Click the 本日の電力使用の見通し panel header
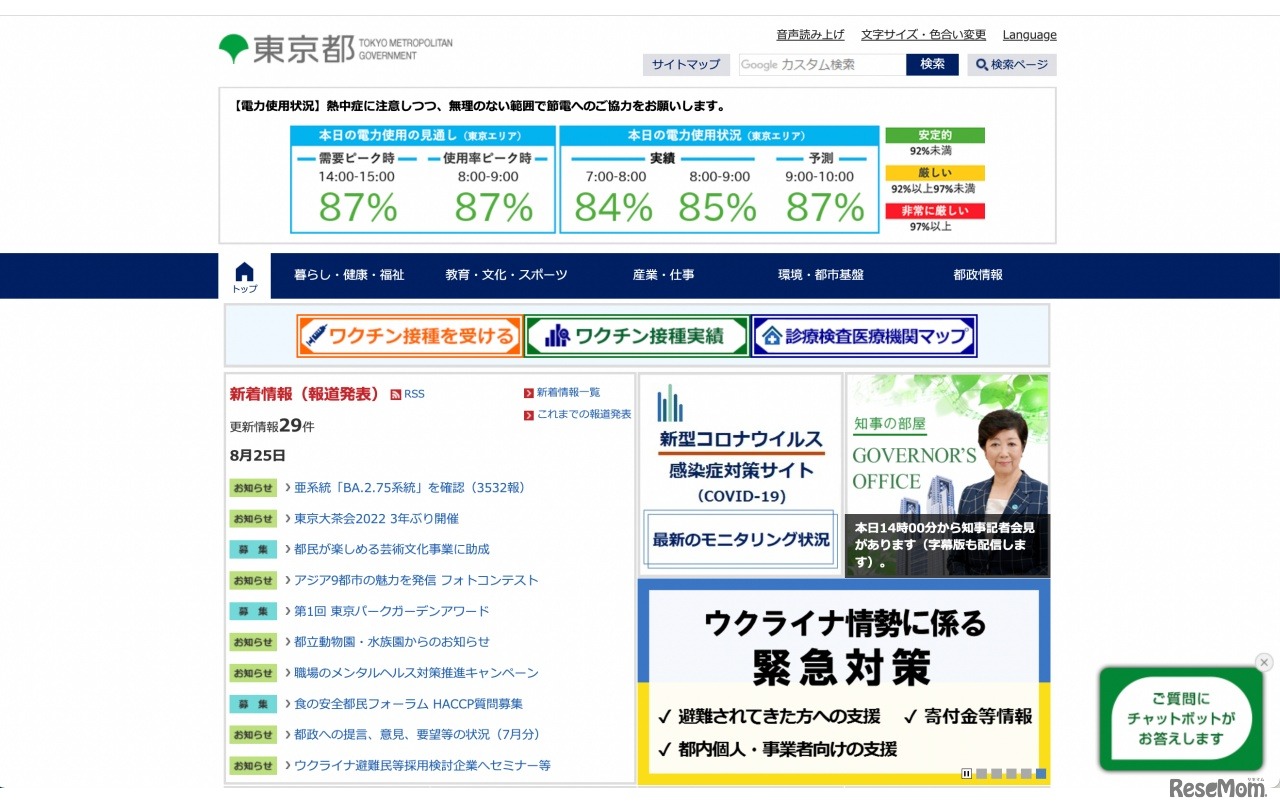Image resolution: width=1280 pixels, height=811 pixels. (x=423, y=135)
